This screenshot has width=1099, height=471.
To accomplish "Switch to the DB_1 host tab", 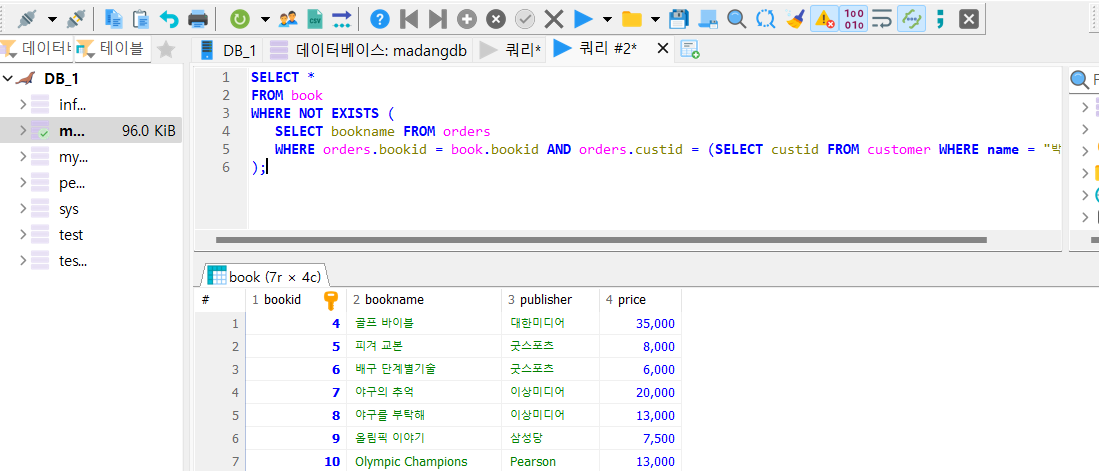I will 229,50.
